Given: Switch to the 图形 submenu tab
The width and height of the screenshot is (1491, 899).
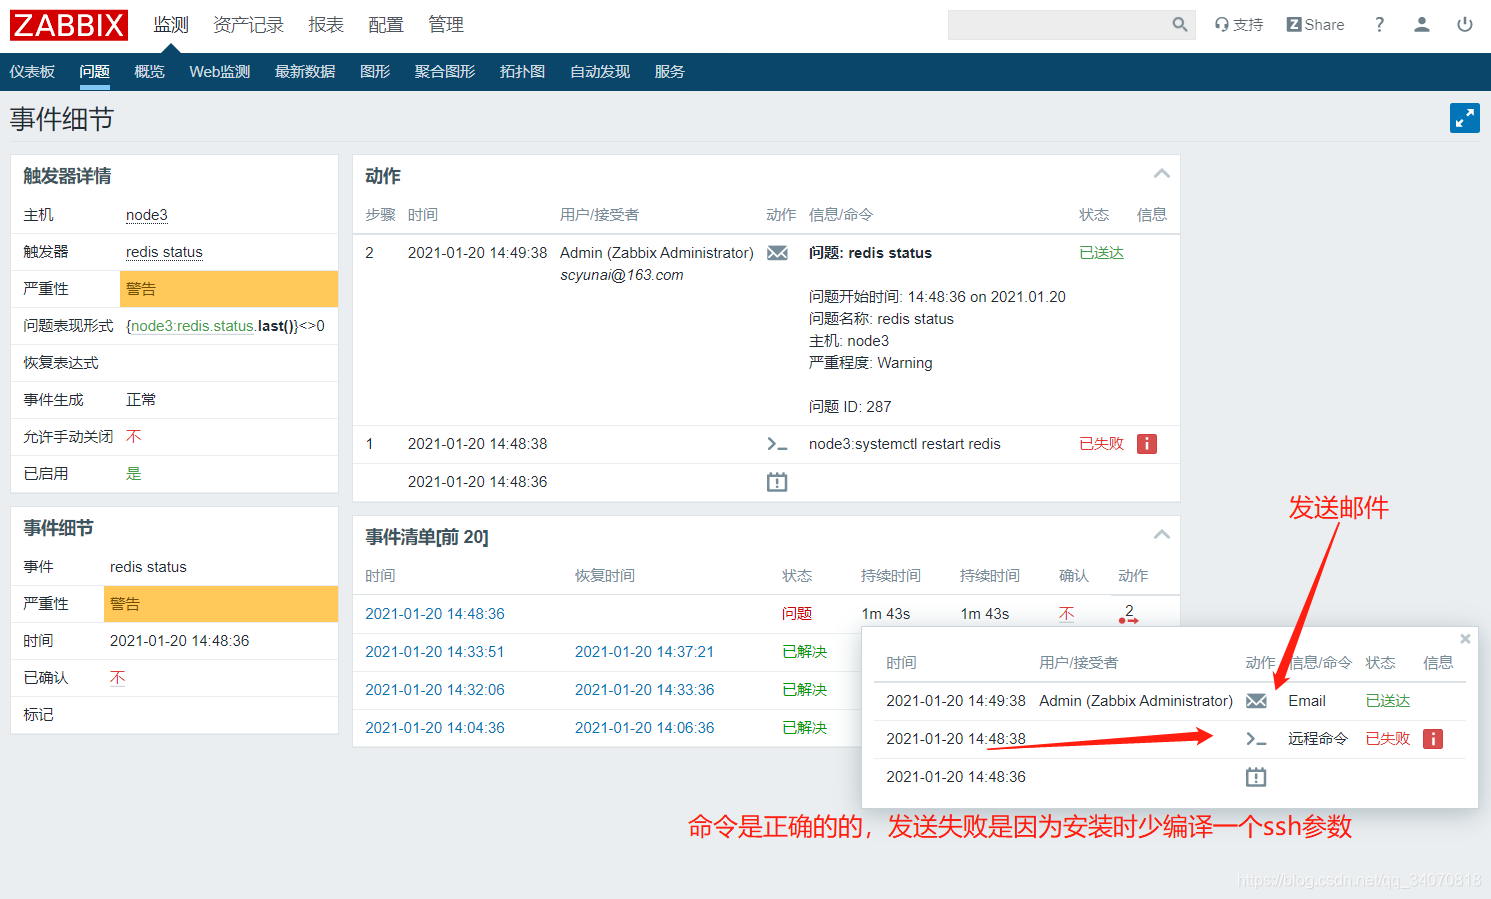Looking at the screenshot, I should coord(375,72).
